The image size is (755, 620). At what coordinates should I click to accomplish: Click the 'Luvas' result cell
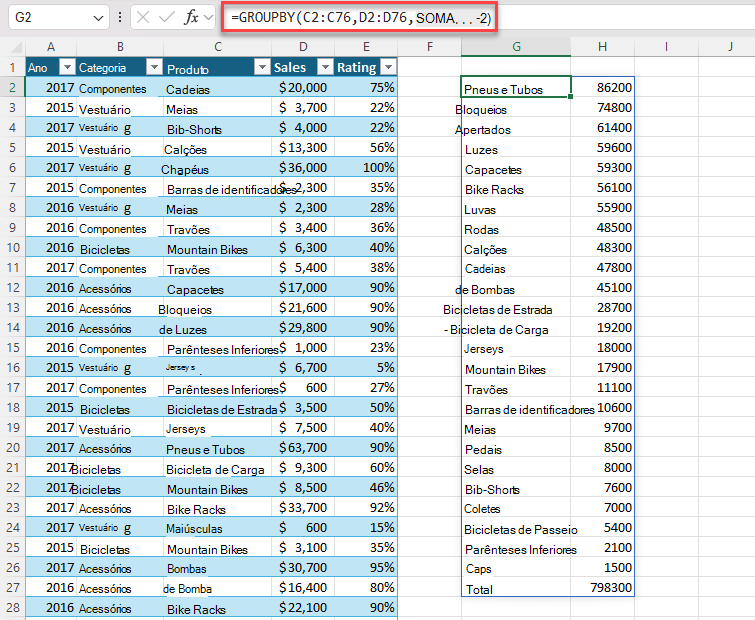(516, 207)
